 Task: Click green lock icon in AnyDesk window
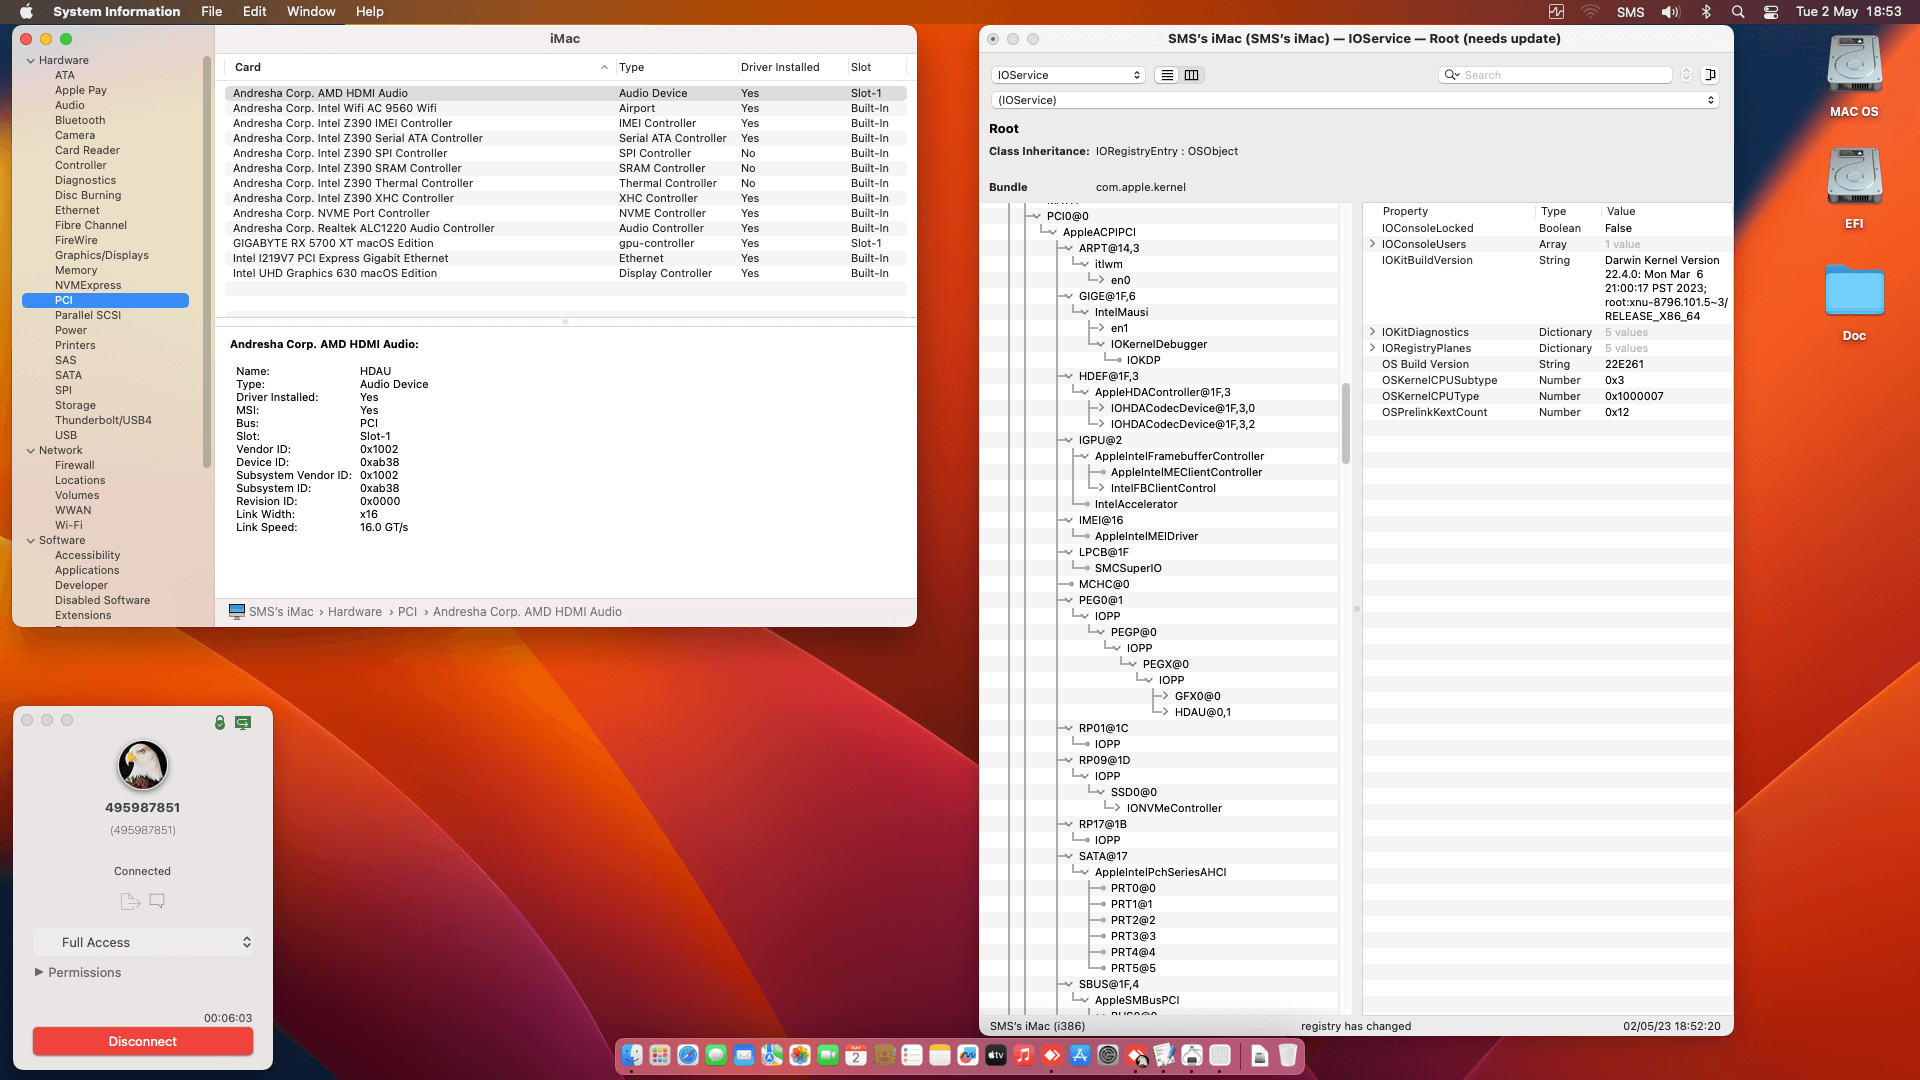(220, 722)
